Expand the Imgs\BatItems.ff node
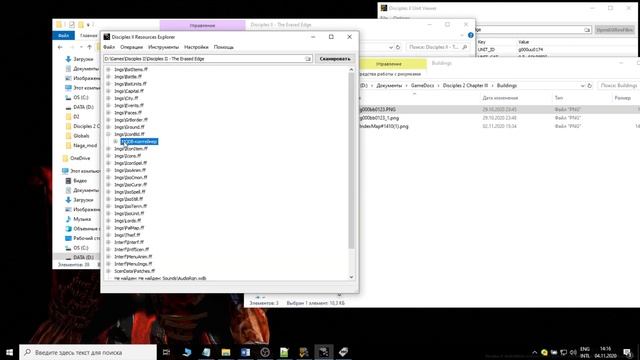The width and height of the screenshot is (640, 360). [x=108, y=69]
